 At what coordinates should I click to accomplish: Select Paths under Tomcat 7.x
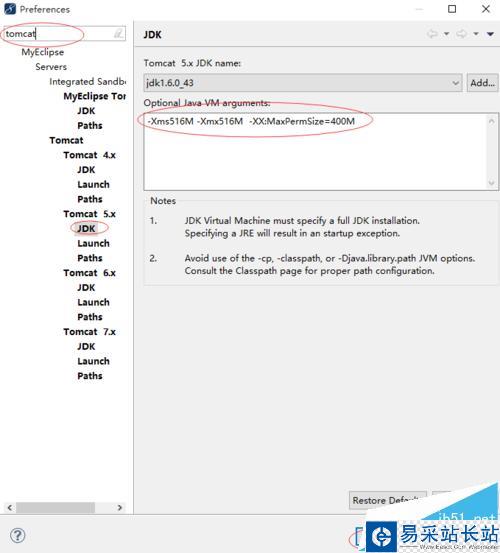(x=90, y=376)
